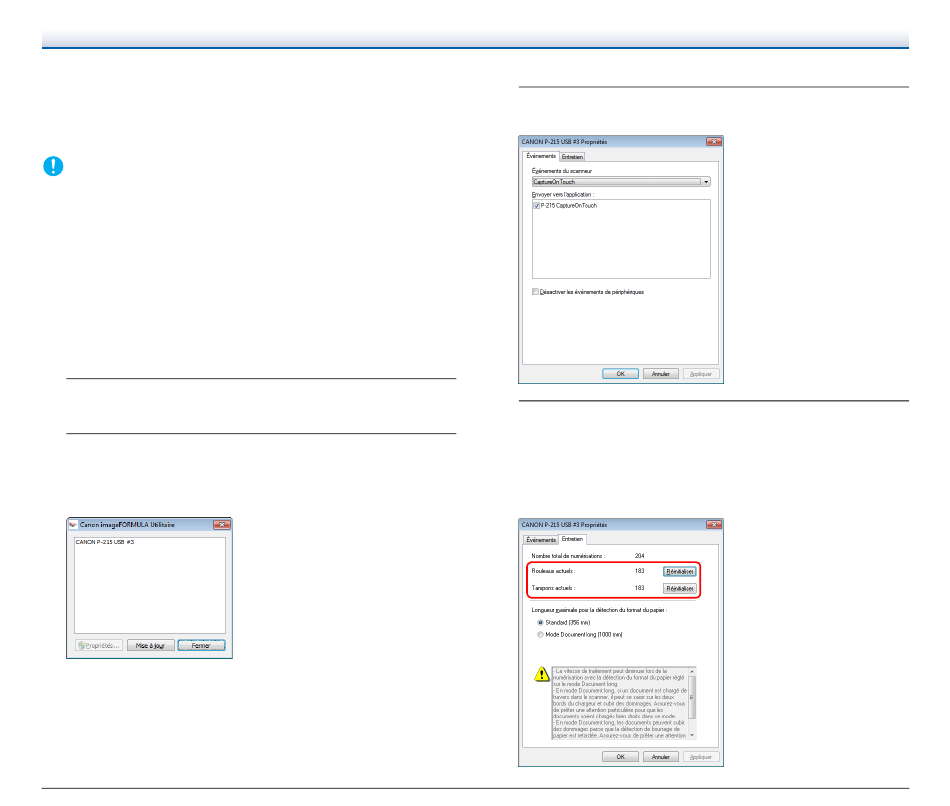
Task: Reset the Tampons actuels counter
Action: [x=679, y=588]
